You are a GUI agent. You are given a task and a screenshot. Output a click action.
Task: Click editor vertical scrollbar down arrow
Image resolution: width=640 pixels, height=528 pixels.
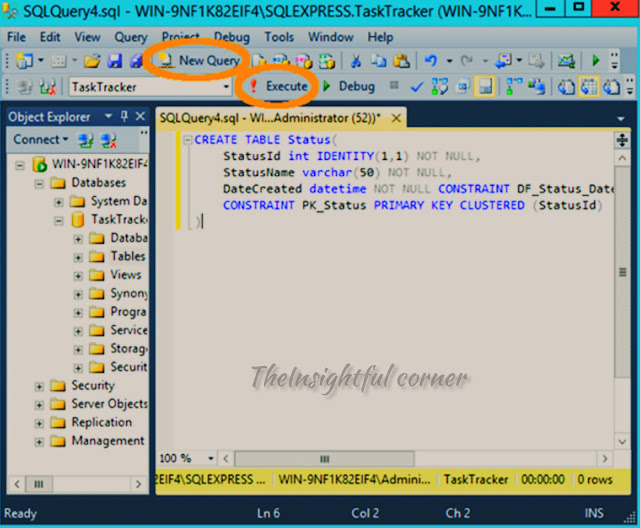622,441
